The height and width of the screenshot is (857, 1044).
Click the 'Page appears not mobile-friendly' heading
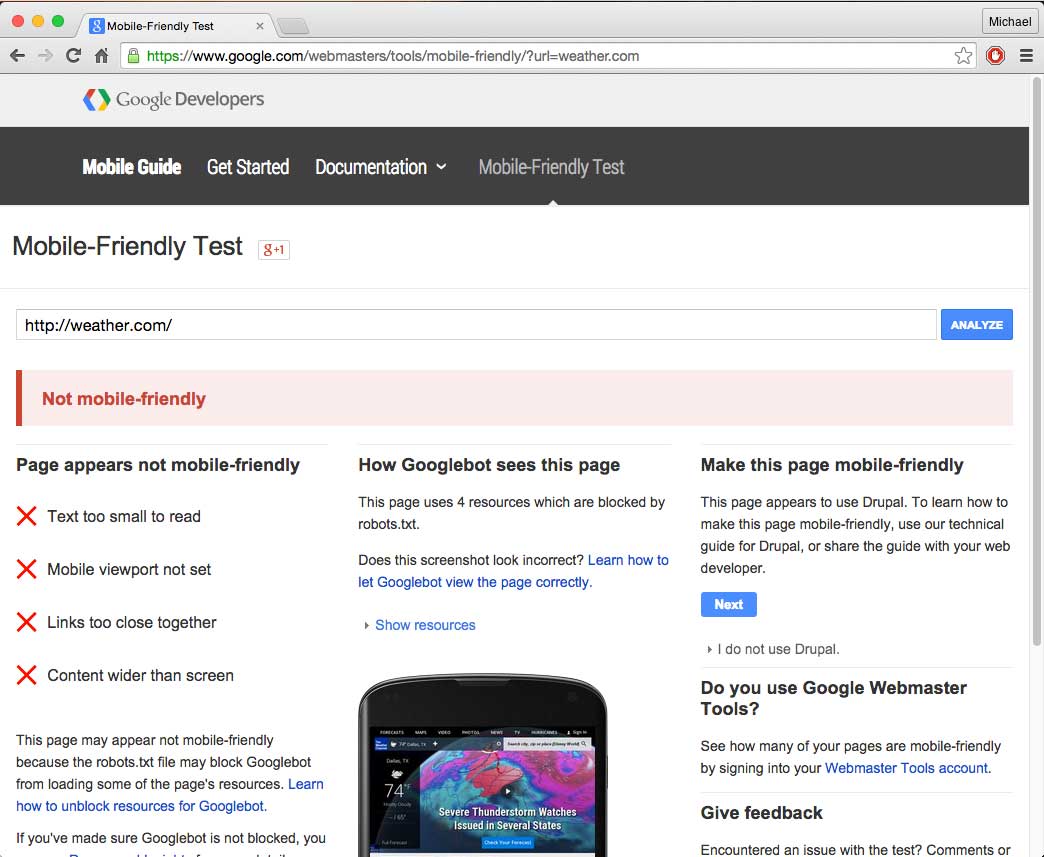(158, 465)
